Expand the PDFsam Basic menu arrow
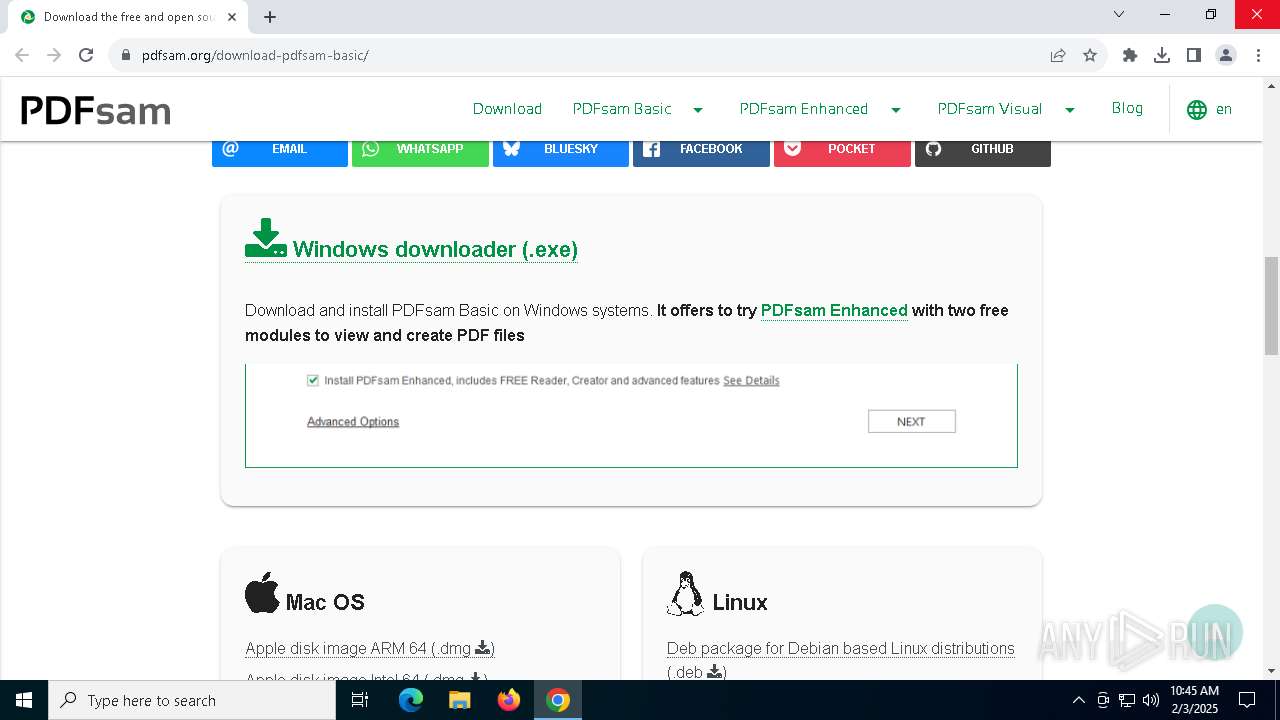1280x720 pixels. click(x=698, y=110)
